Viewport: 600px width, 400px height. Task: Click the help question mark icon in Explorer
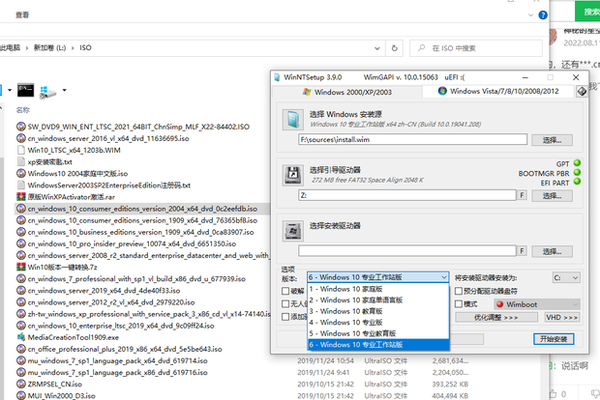(543, 15)
